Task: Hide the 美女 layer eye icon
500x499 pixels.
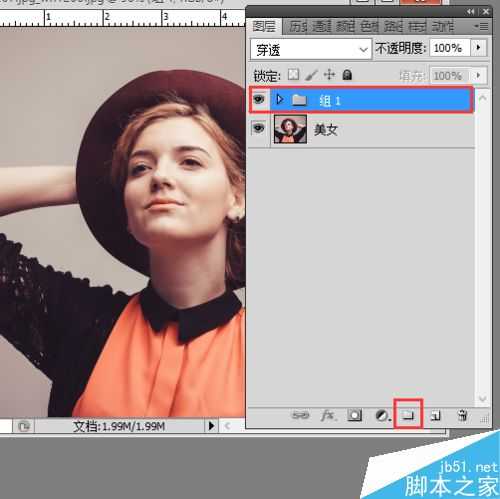Action: click(x=259, y=128)
